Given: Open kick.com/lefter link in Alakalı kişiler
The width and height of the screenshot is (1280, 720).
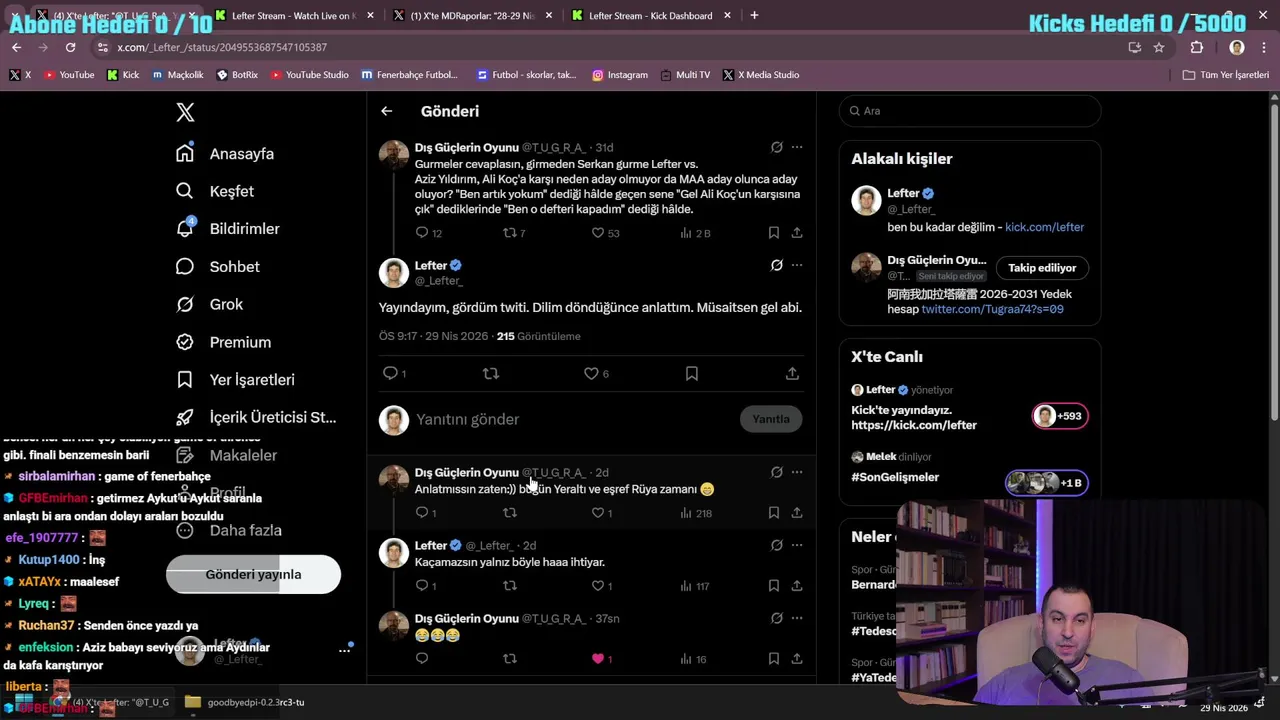Looking at the screenshot, I should coord(1044,227).
